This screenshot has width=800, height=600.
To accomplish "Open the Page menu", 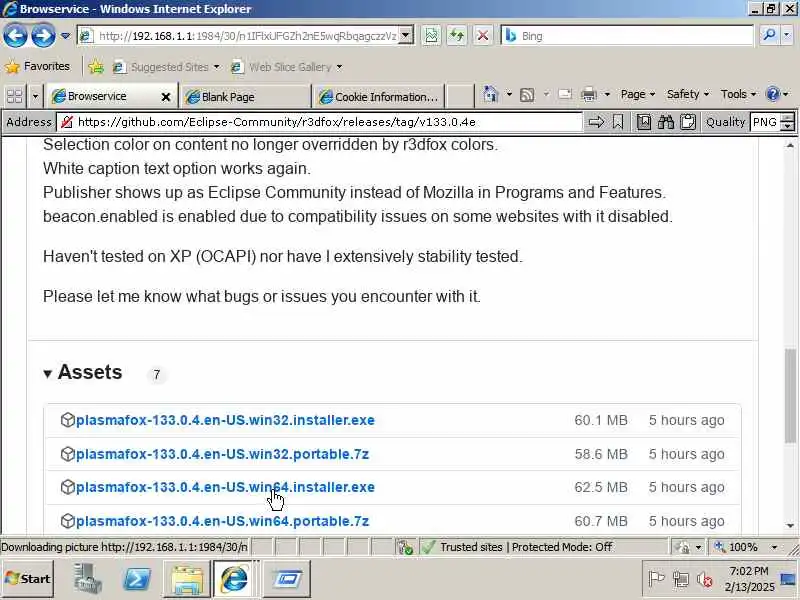I will pos(638,94).
